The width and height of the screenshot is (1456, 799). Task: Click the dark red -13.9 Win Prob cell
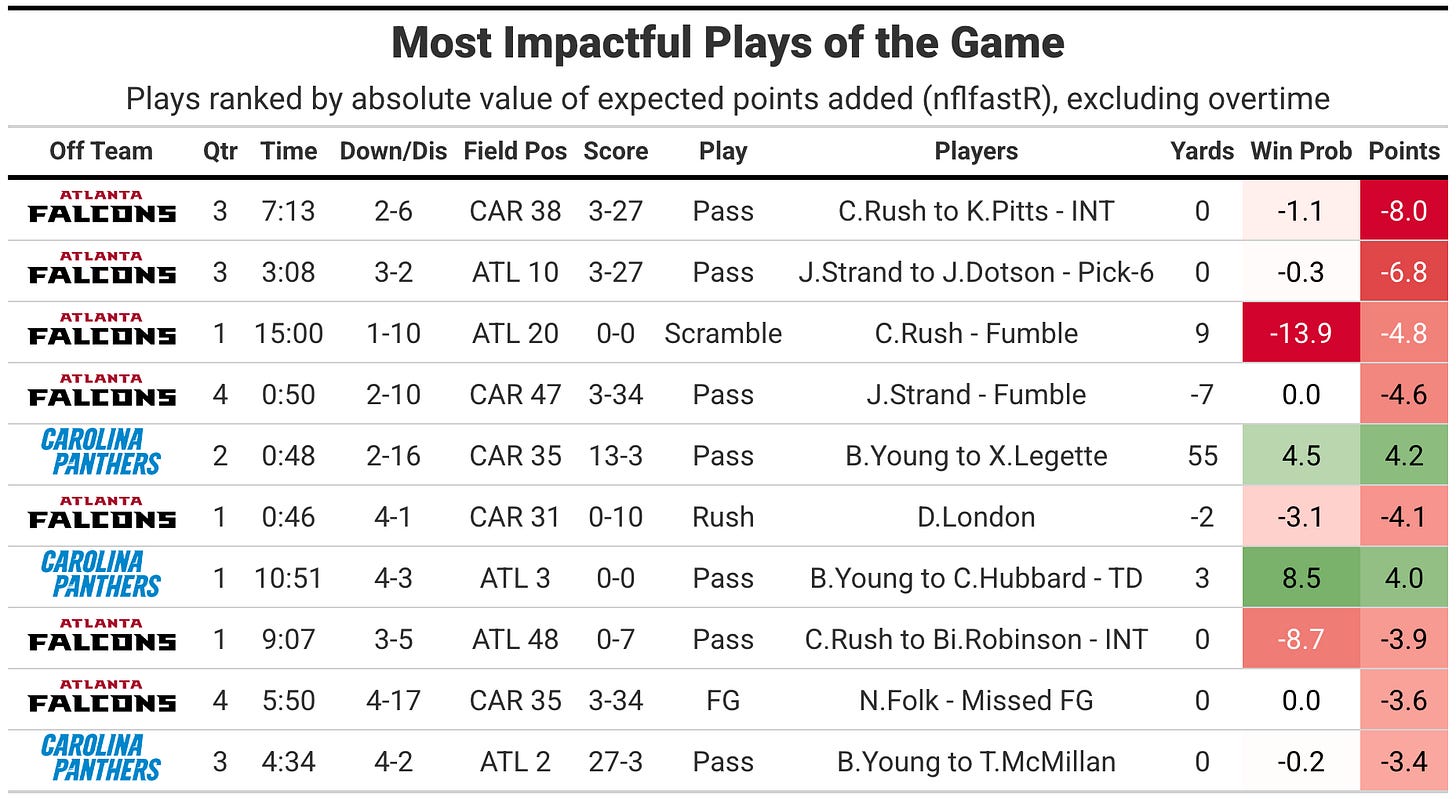click(1301, 333)
